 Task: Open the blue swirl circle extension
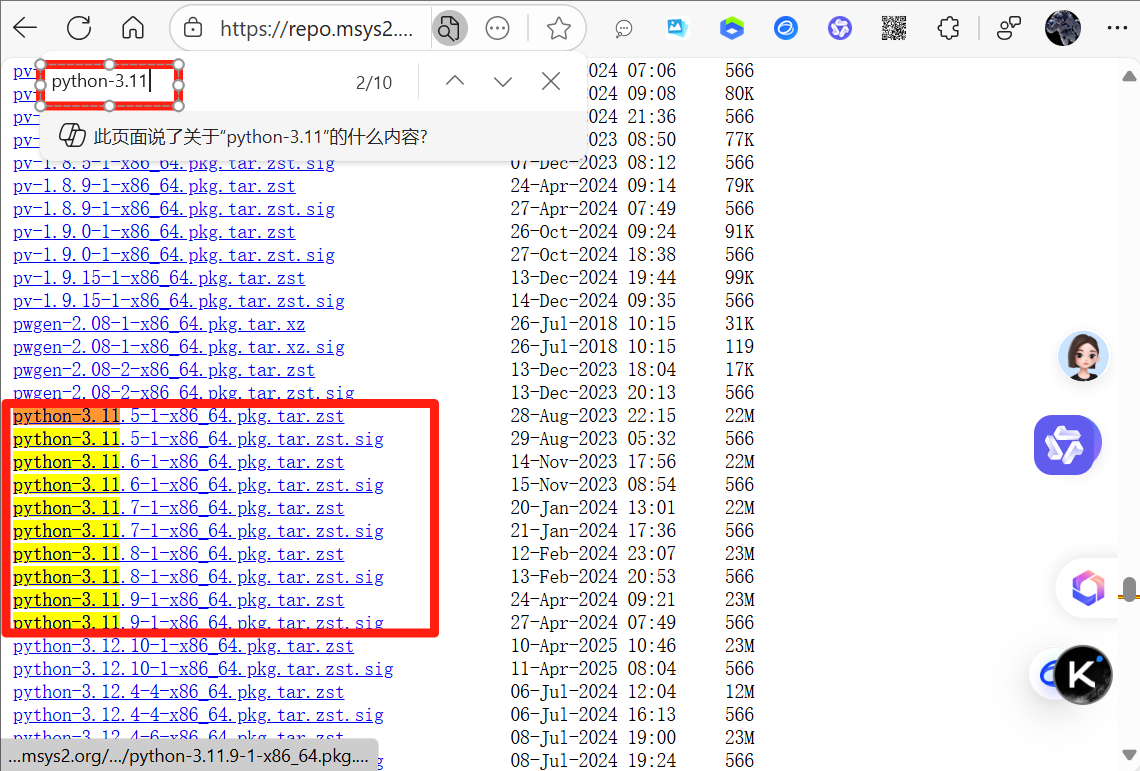pyautogui.click(x=785, y=28)
